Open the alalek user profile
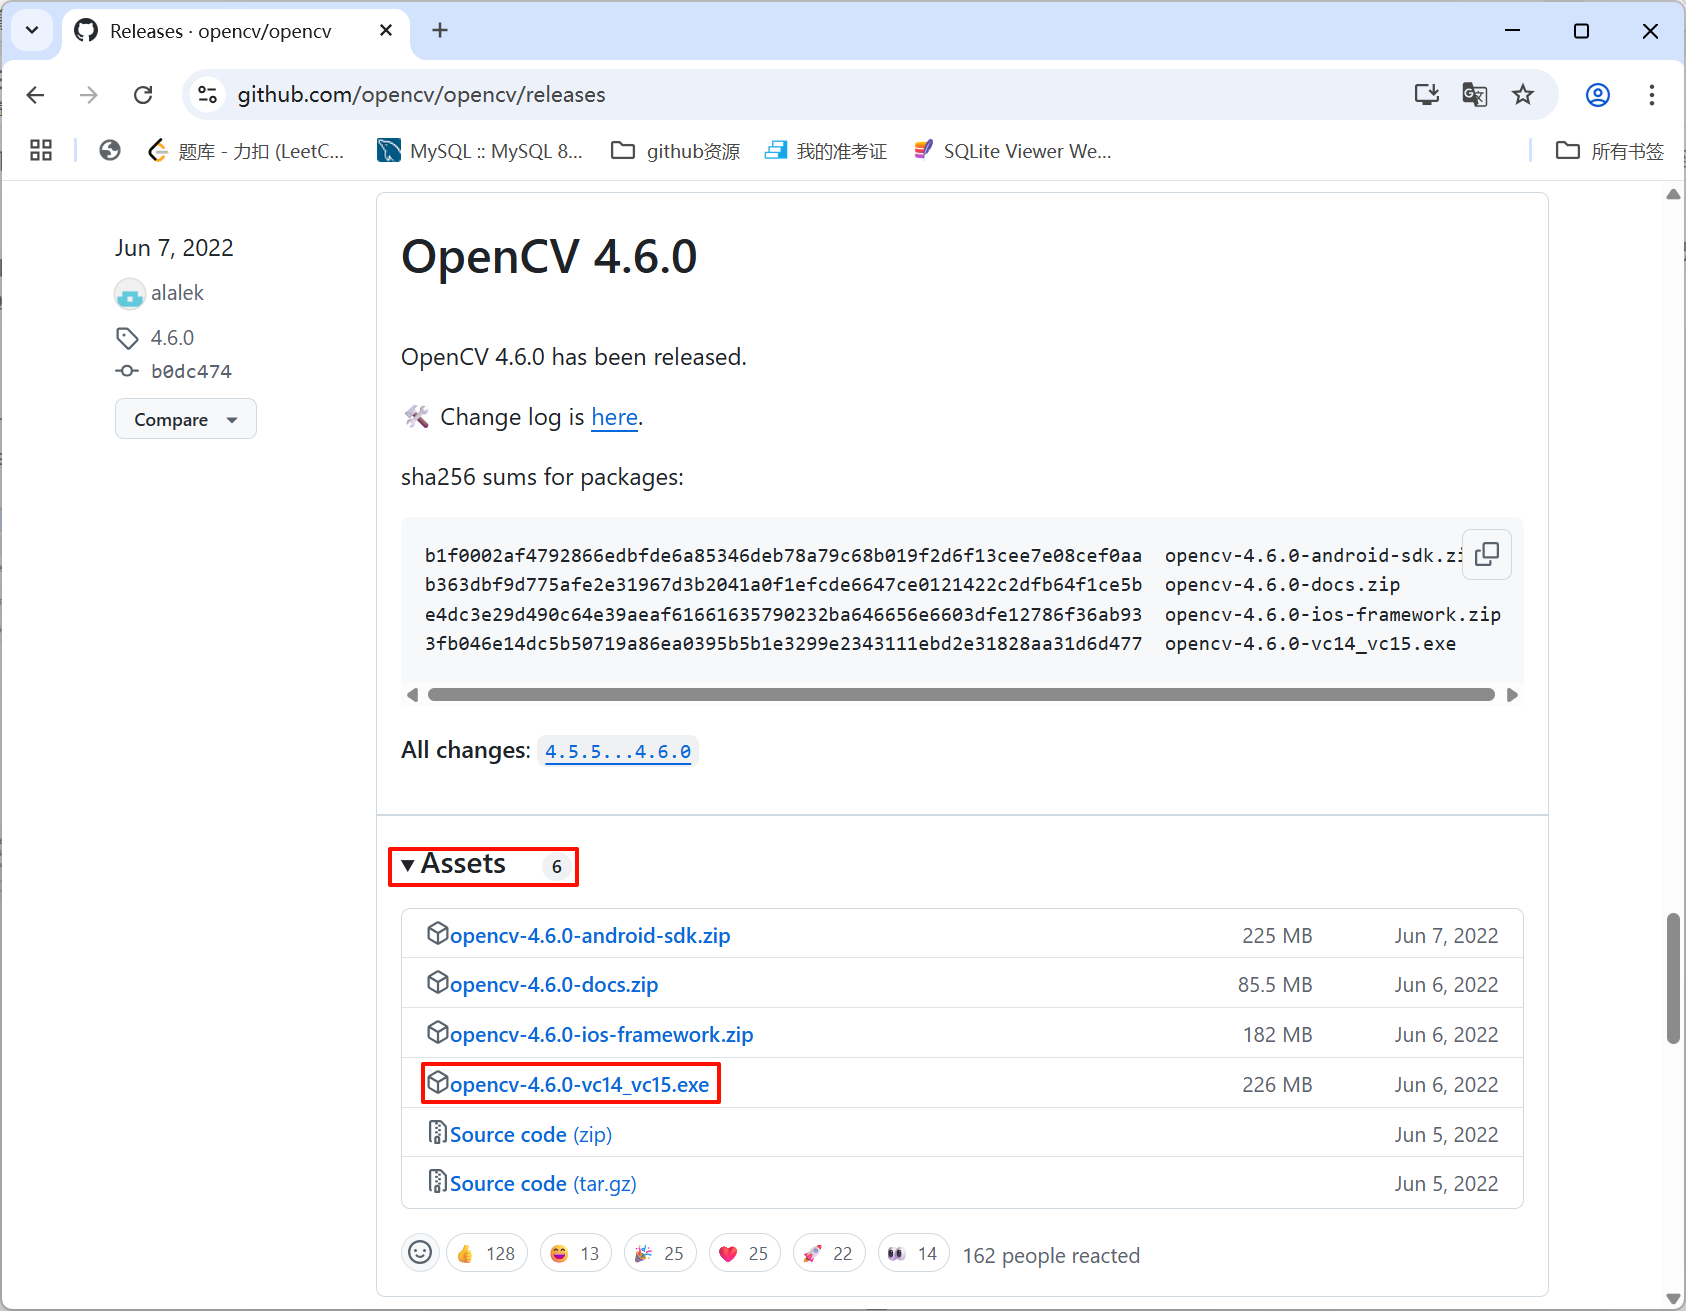The width and height of the screenshot is (1686, 1311). 177,293
